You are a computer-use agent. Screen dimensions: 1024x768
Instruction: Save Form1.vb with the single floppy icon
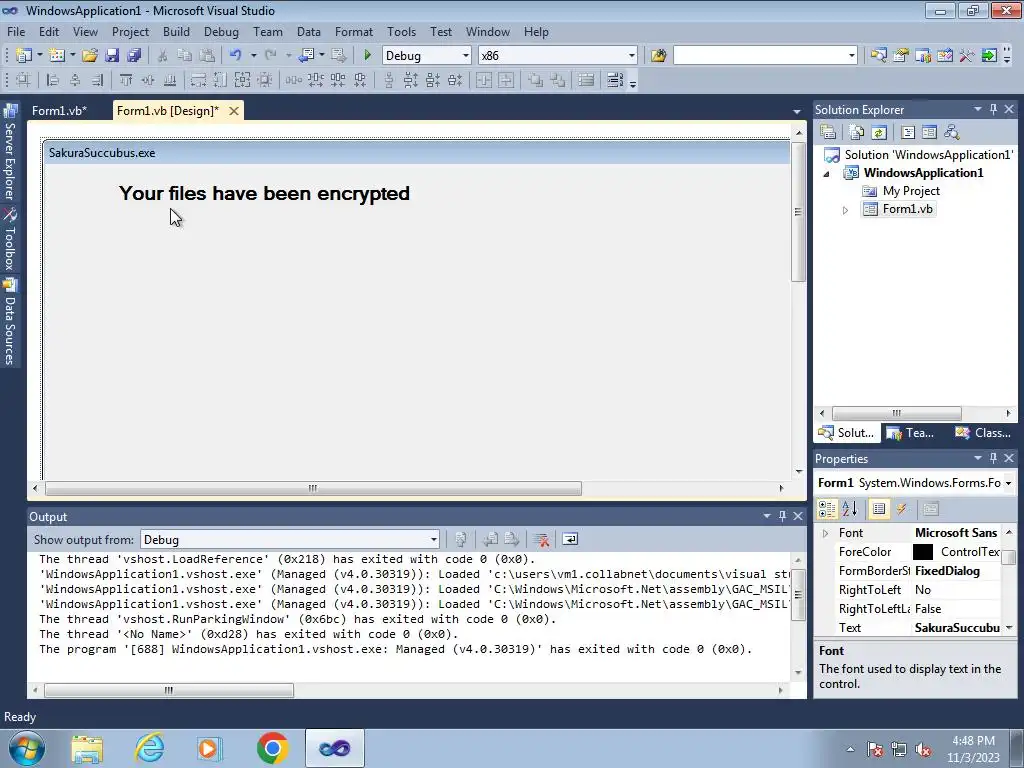(112, 56)
